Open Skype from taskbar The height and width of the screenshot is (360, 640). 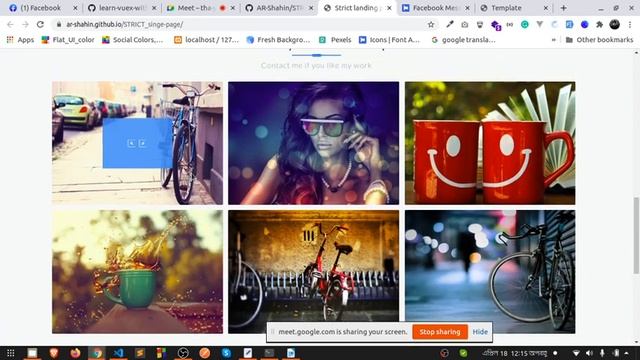click(226, 353)
